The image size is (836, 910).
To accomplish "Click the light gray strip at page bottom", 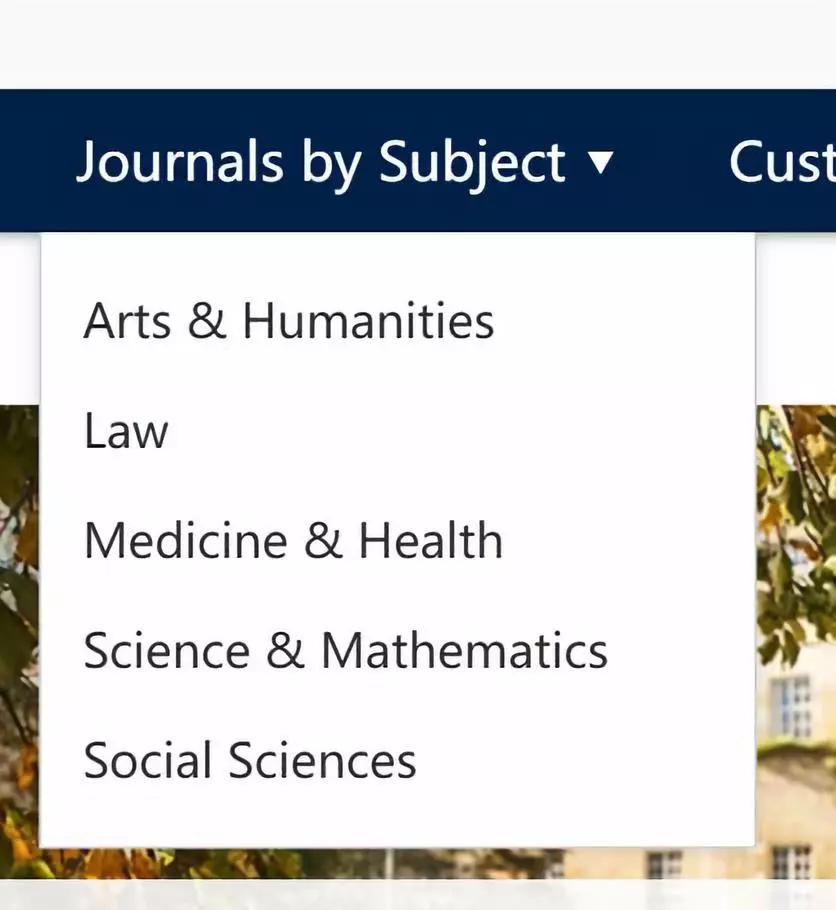I will [418, 895].
